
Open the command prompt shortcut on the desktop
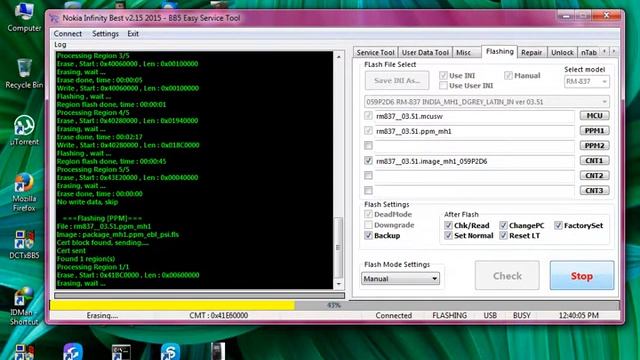(x=121, y=352)
